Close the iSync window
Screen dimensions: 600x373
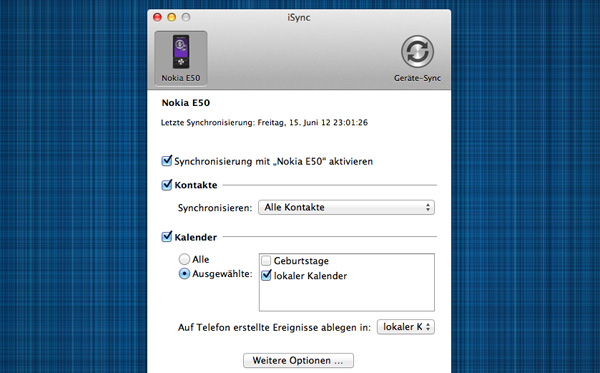pyautogui.click(x=157, y=17)
